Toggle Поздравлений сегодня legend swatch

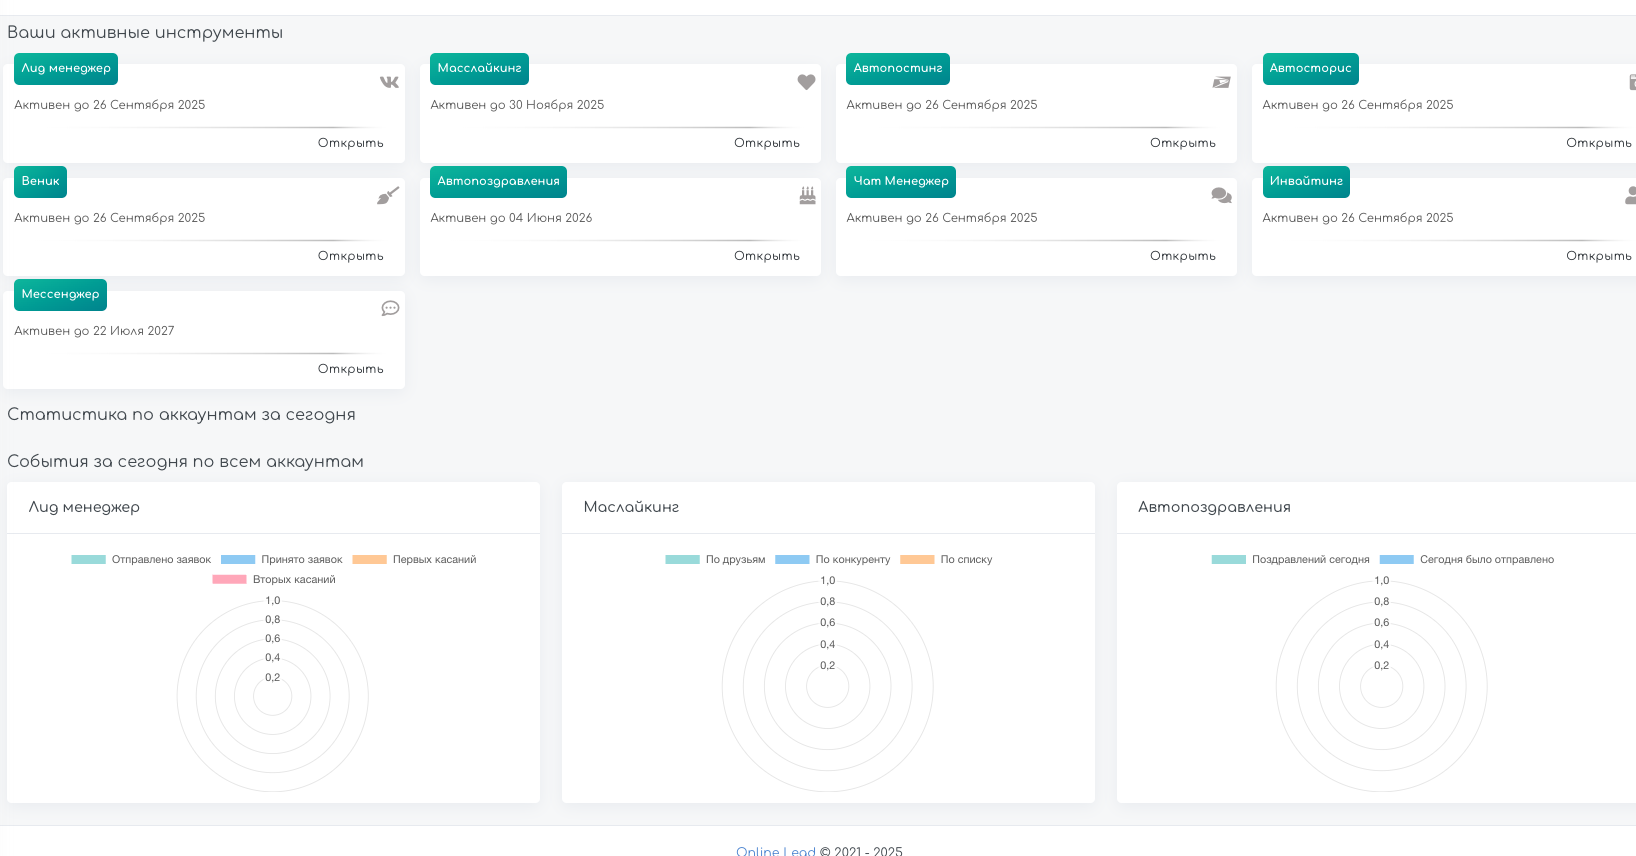pyautogui.click(x=1229, y=560)
